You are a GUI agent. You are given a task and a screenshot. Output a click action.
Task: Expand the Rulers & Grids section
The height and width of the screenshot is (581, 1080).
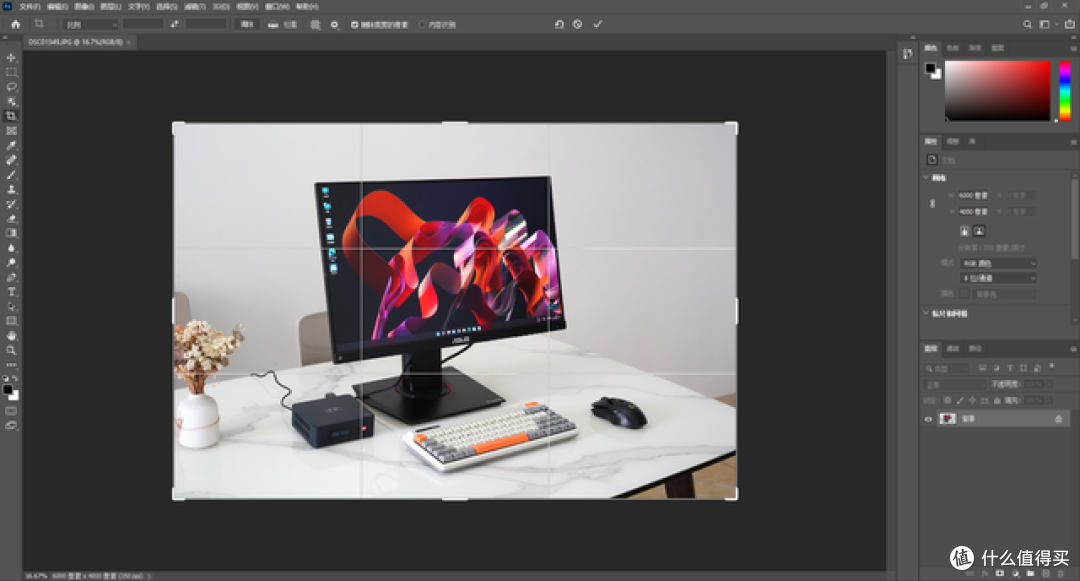click(x=926, y=313)
